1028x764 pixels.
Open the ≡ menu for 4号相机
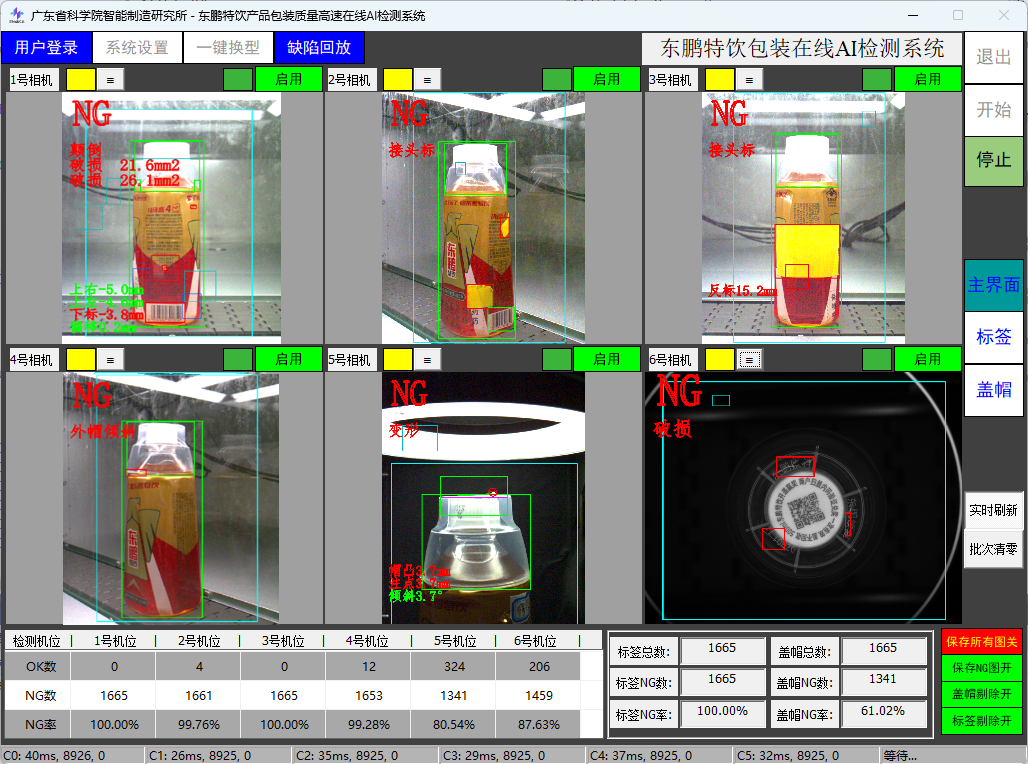point(110,360)
